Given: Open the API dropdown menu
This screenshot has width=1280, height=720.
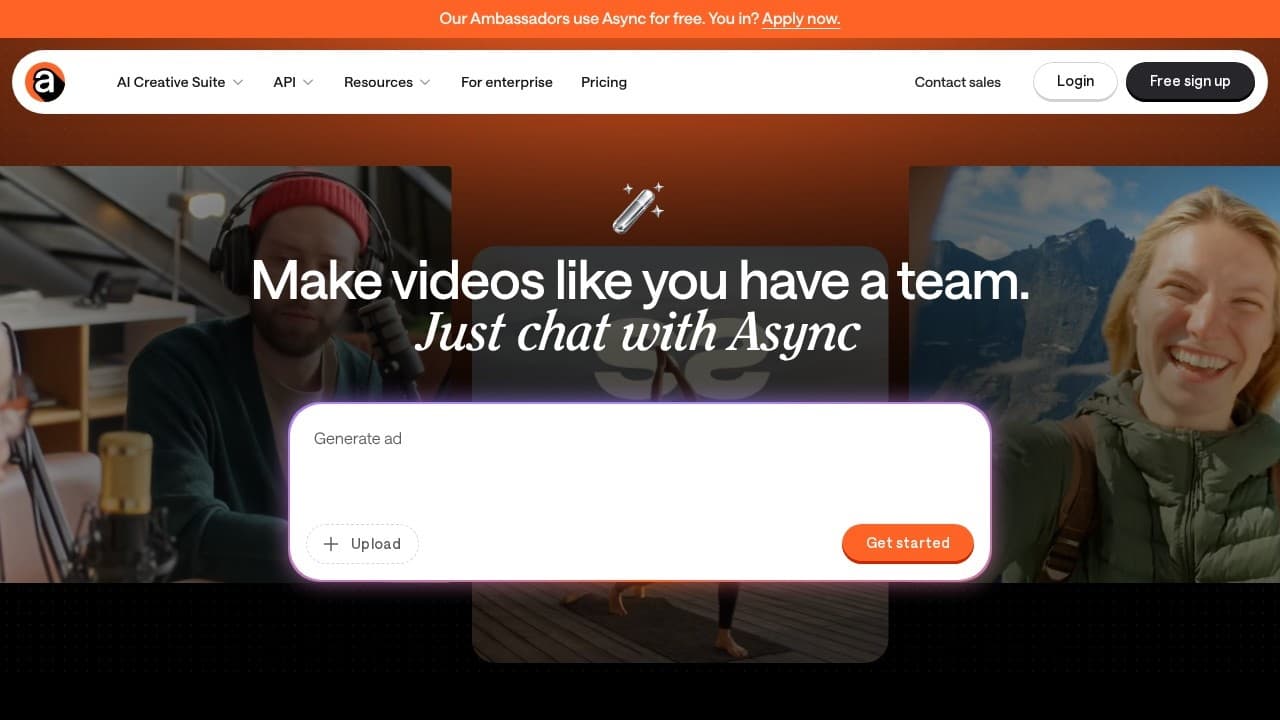Looking at the screenshot, I should tap(293, 82).
